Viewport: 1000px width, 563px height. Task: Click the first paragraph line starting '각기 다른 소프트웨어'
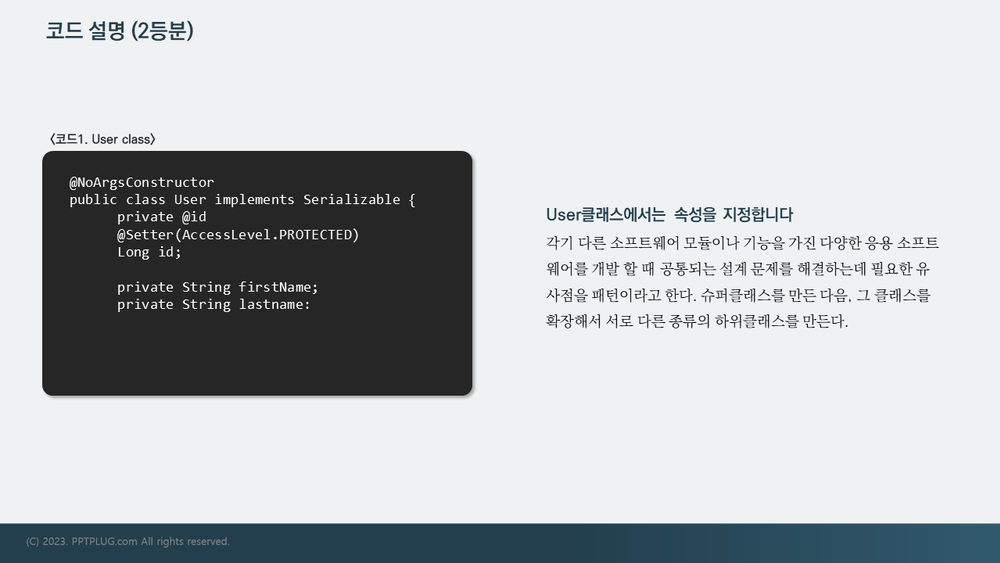(742, 243)
